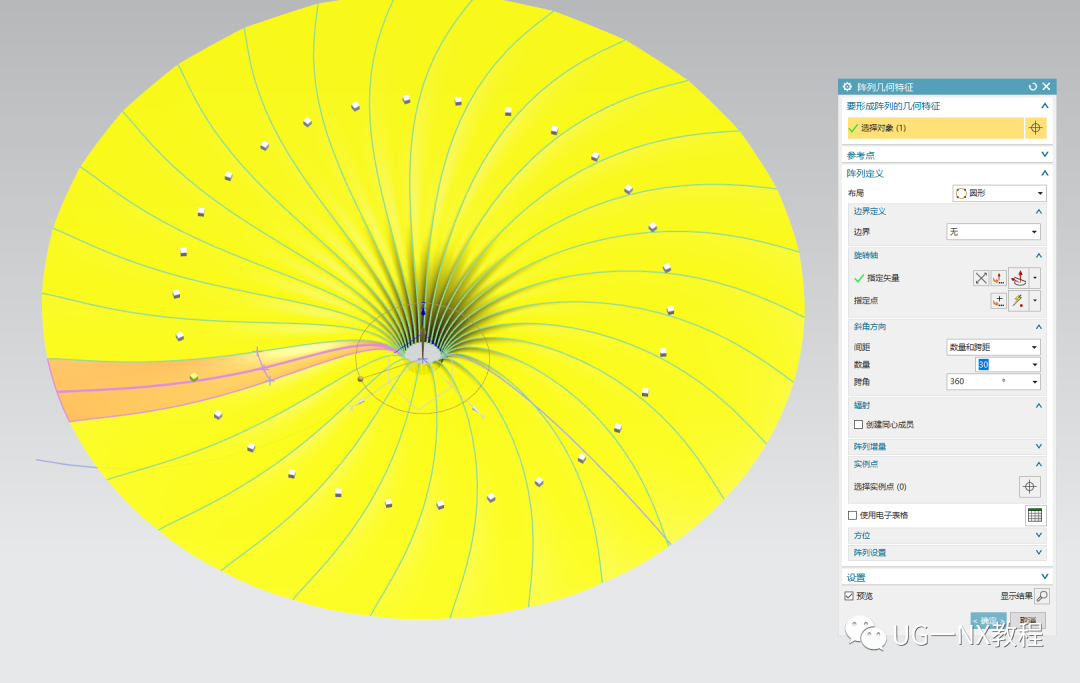Open the 跨角 field dropdown arrow
Screen dimensions: 1080x683
pos(1035,381)
